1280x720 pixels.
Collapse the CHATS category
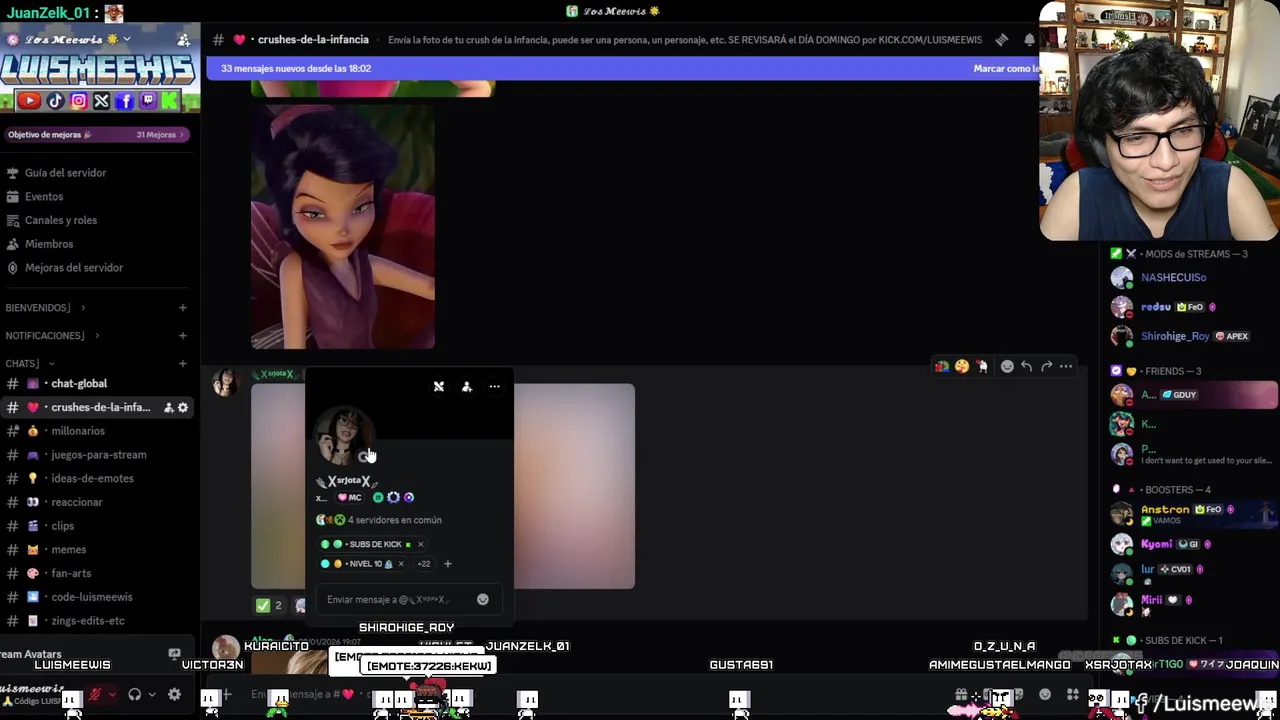click(29, 364)
